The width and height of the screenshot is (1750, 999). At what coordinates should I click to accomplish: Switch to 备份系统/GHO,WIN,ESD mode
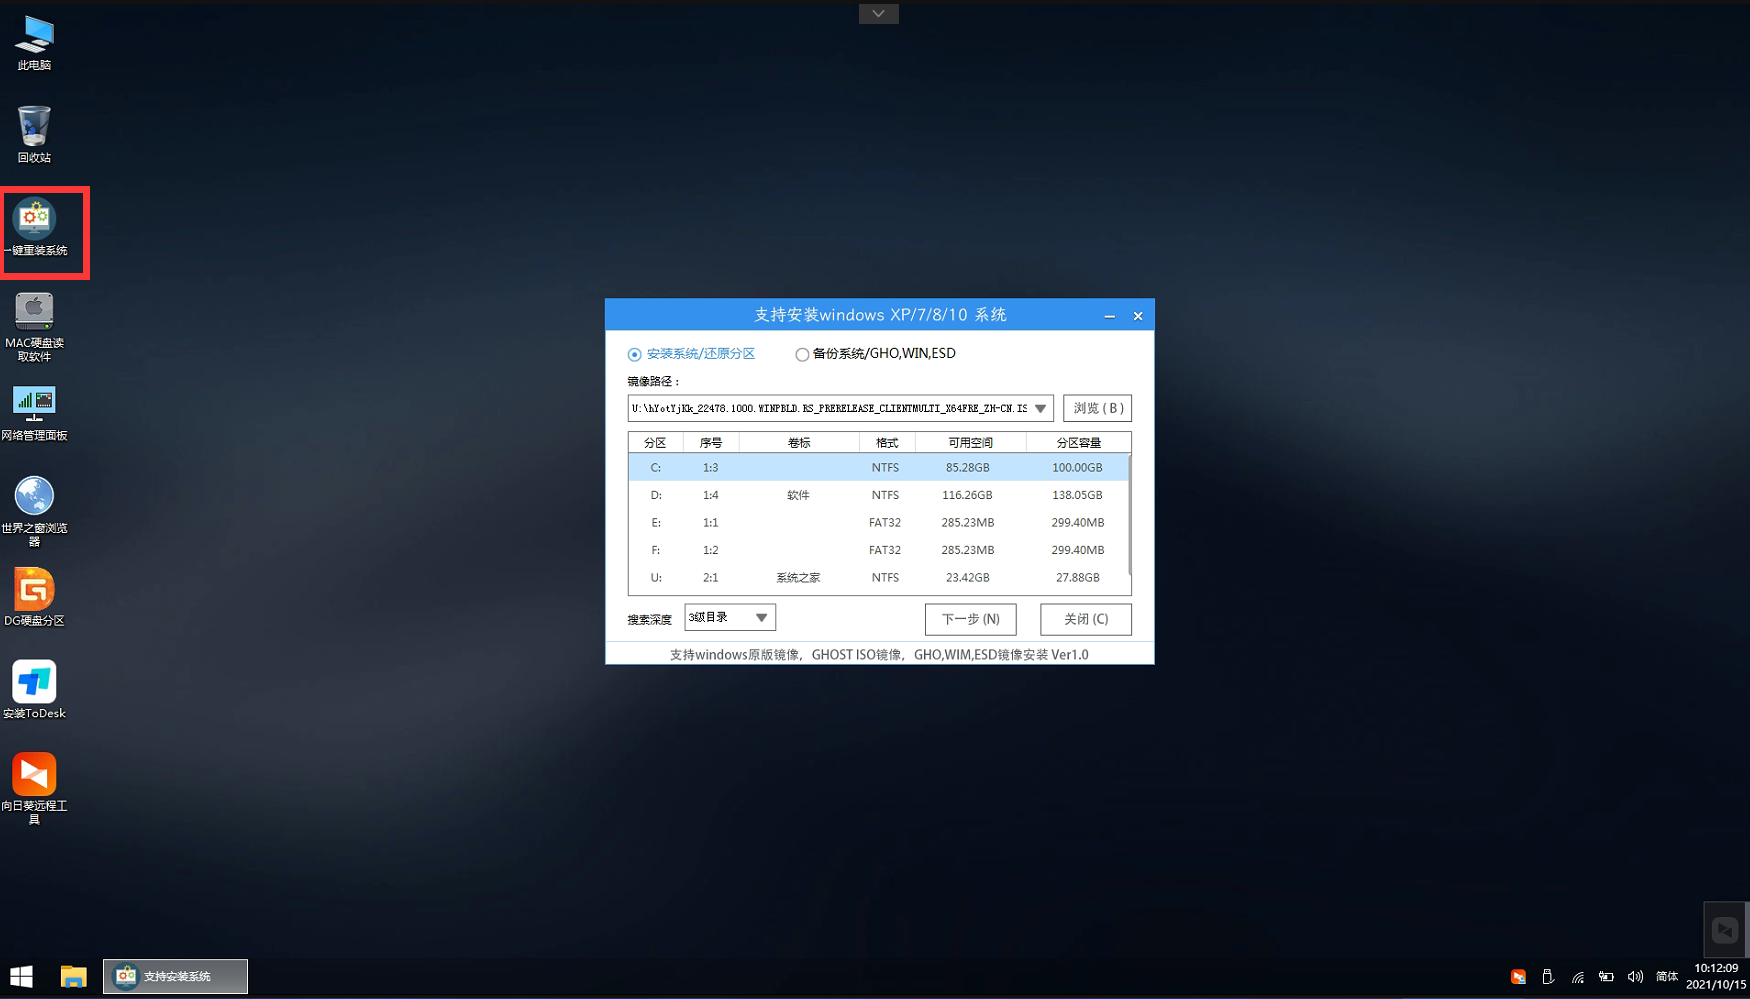(x=802, y=354)
